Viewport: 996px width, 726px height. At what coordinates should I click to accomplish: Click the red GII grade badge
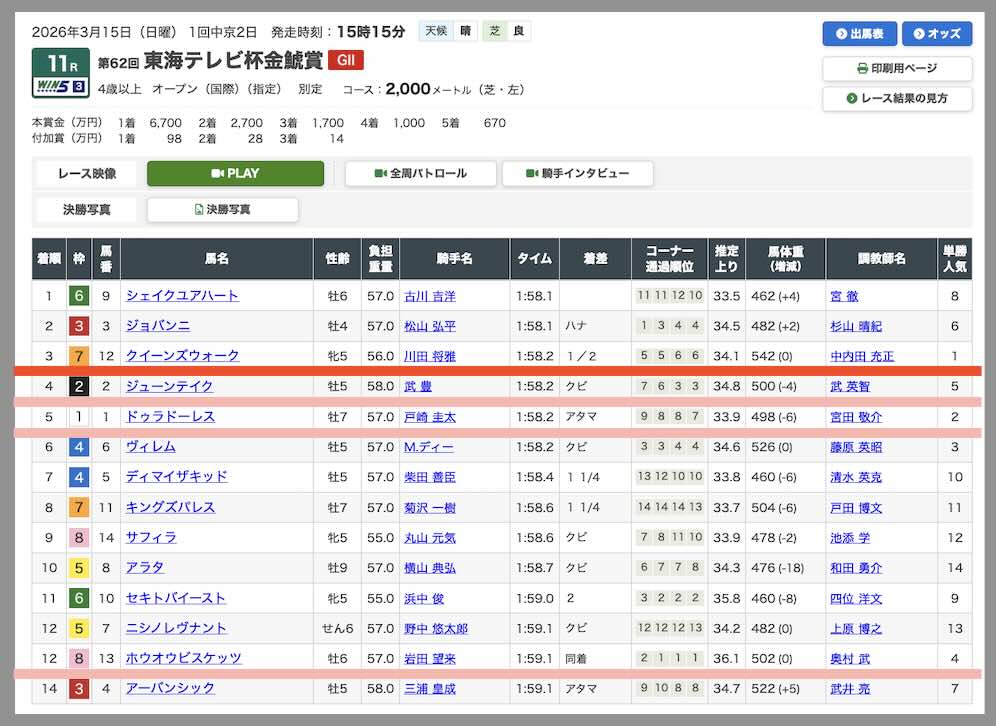(345, 60)
